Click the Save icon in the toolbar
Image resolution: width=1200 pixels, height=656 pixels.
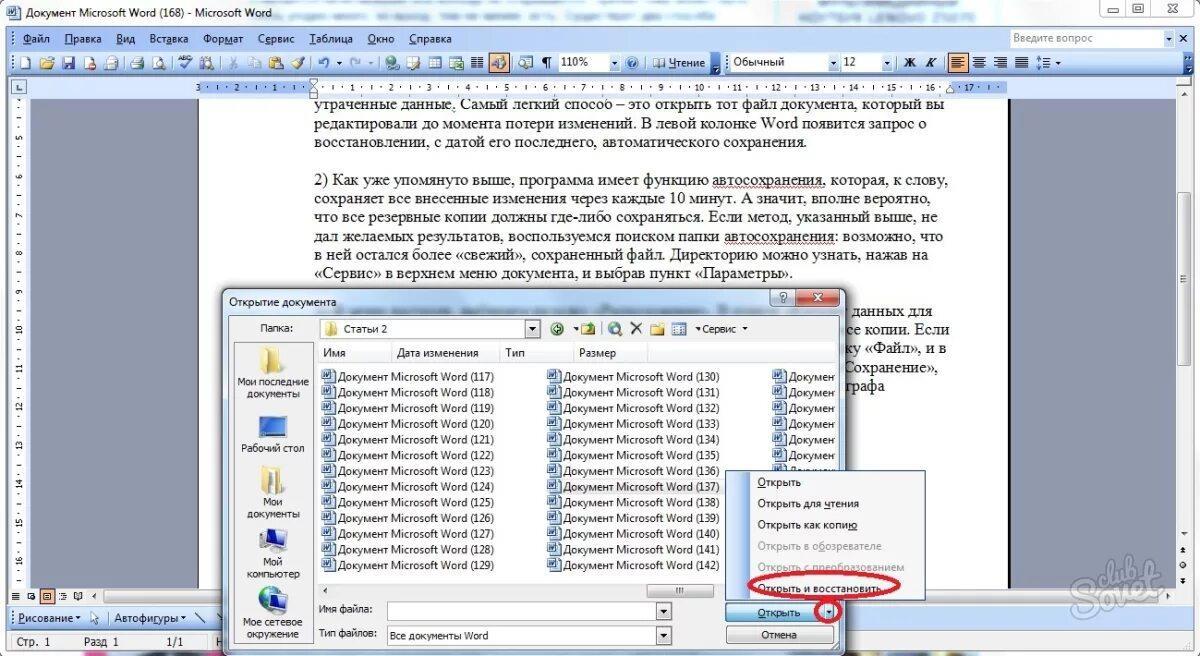pos(69,62)
